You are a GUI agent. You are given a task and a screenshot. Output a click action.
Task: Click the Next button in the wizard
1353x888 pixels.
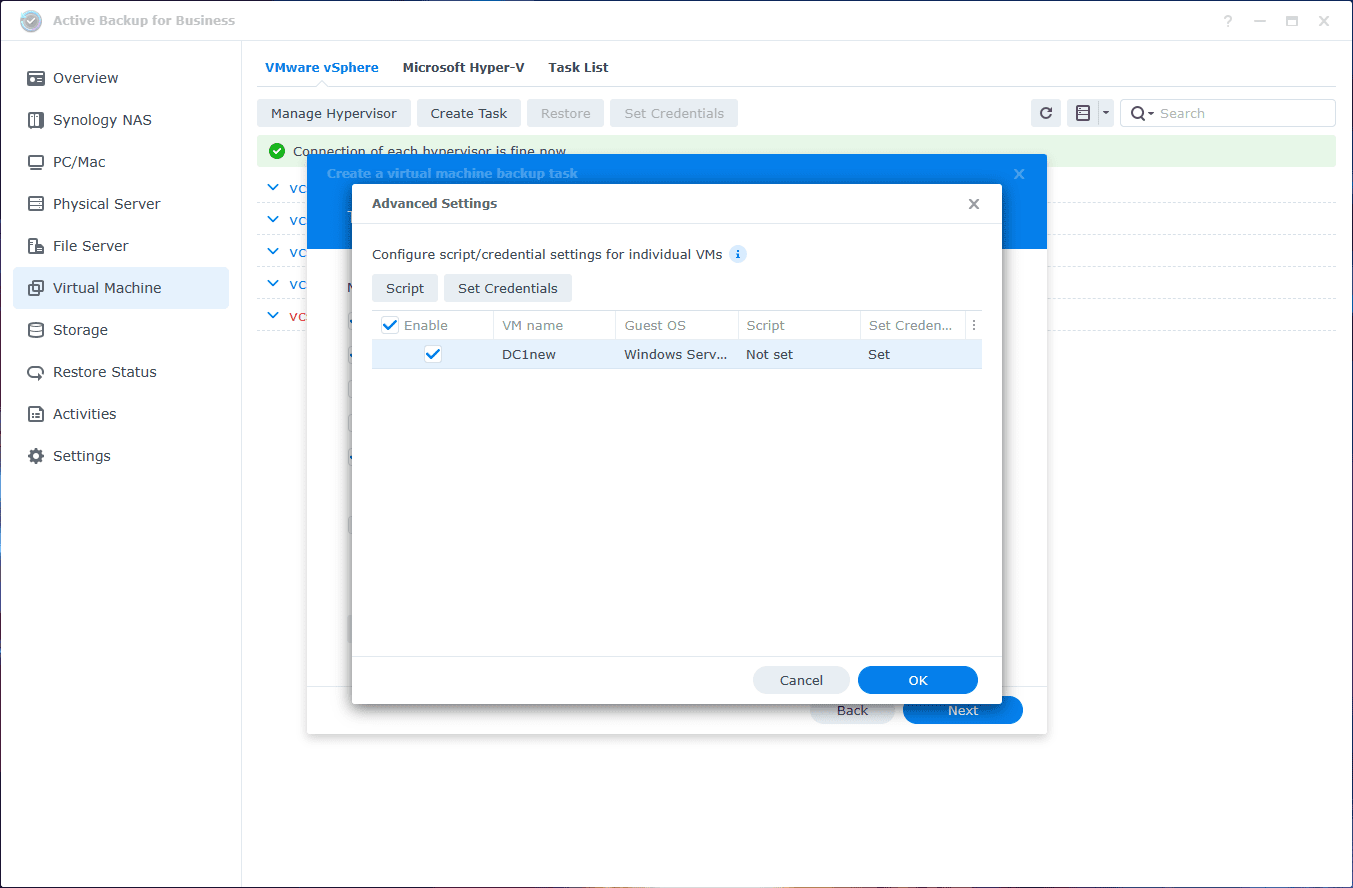(963, 711)
